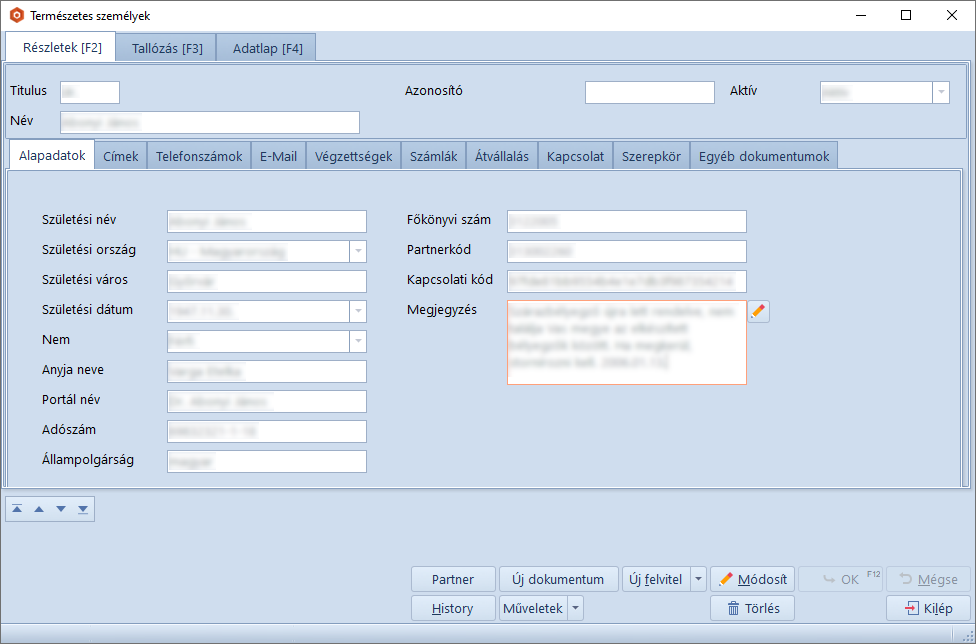Expand the Műveletek dropdown arrow
Image resolution: width=976 pixels, height=644 pixels.
(x=575, y=608)
